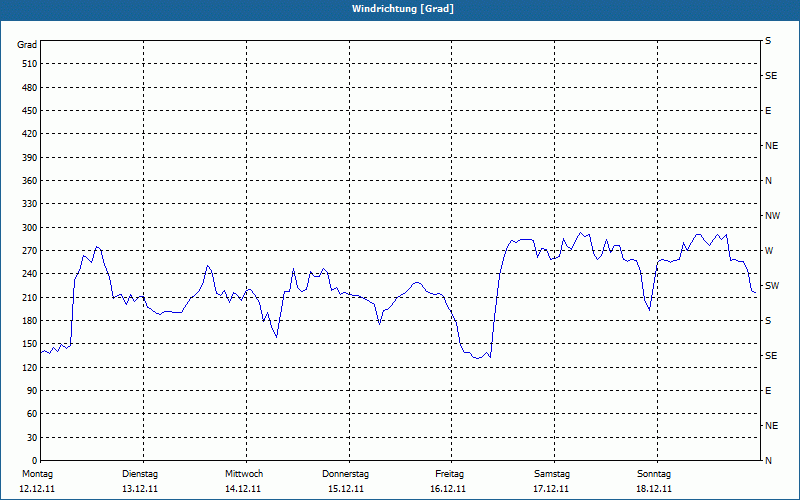Screen dimensions: 800x500
Task: Click the date '12.12.11'
Action: click(x=37, y=489)
